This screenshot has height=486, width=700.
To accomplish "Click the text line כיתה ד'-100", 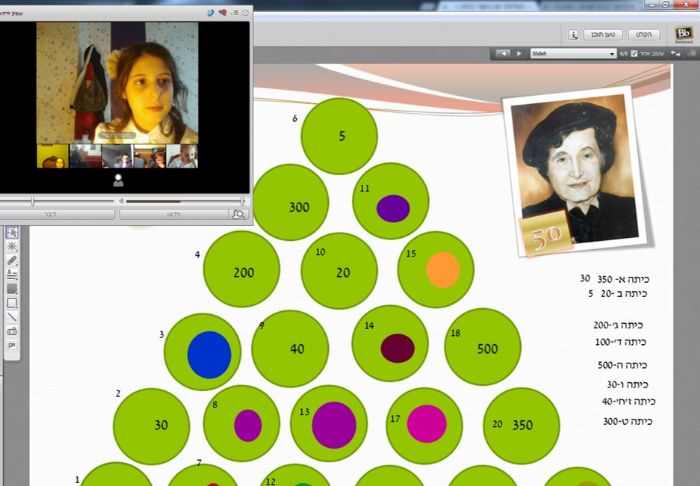I will pyautogui.click(x=621, y=342).
